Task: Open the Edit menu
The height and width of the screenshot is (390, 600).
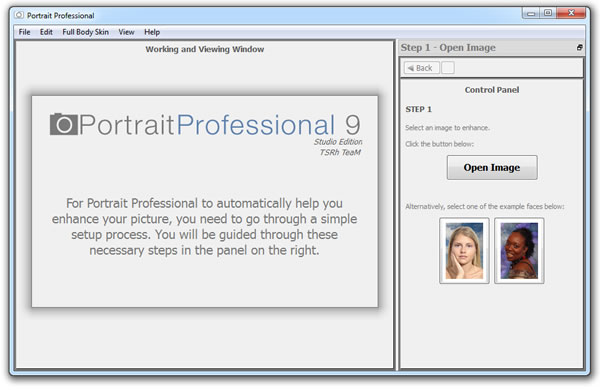Action: click(46, 32)
